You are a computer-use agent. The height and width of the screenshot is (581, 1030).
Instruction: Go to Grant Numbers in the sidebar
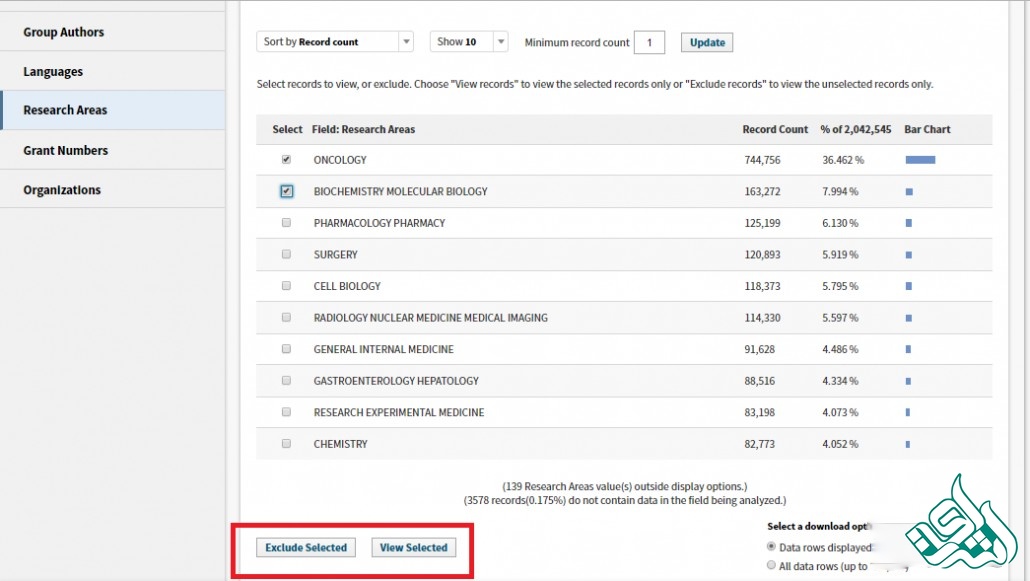[66, 150]
